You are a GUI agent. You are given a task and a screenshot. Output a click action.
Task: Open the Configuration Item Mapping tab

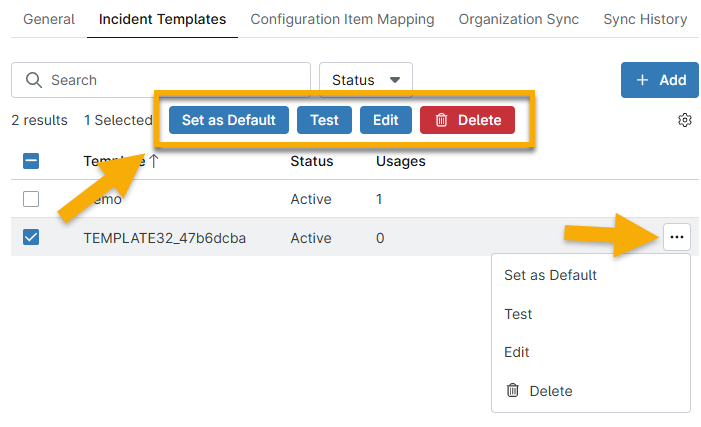tap(342, 19)
